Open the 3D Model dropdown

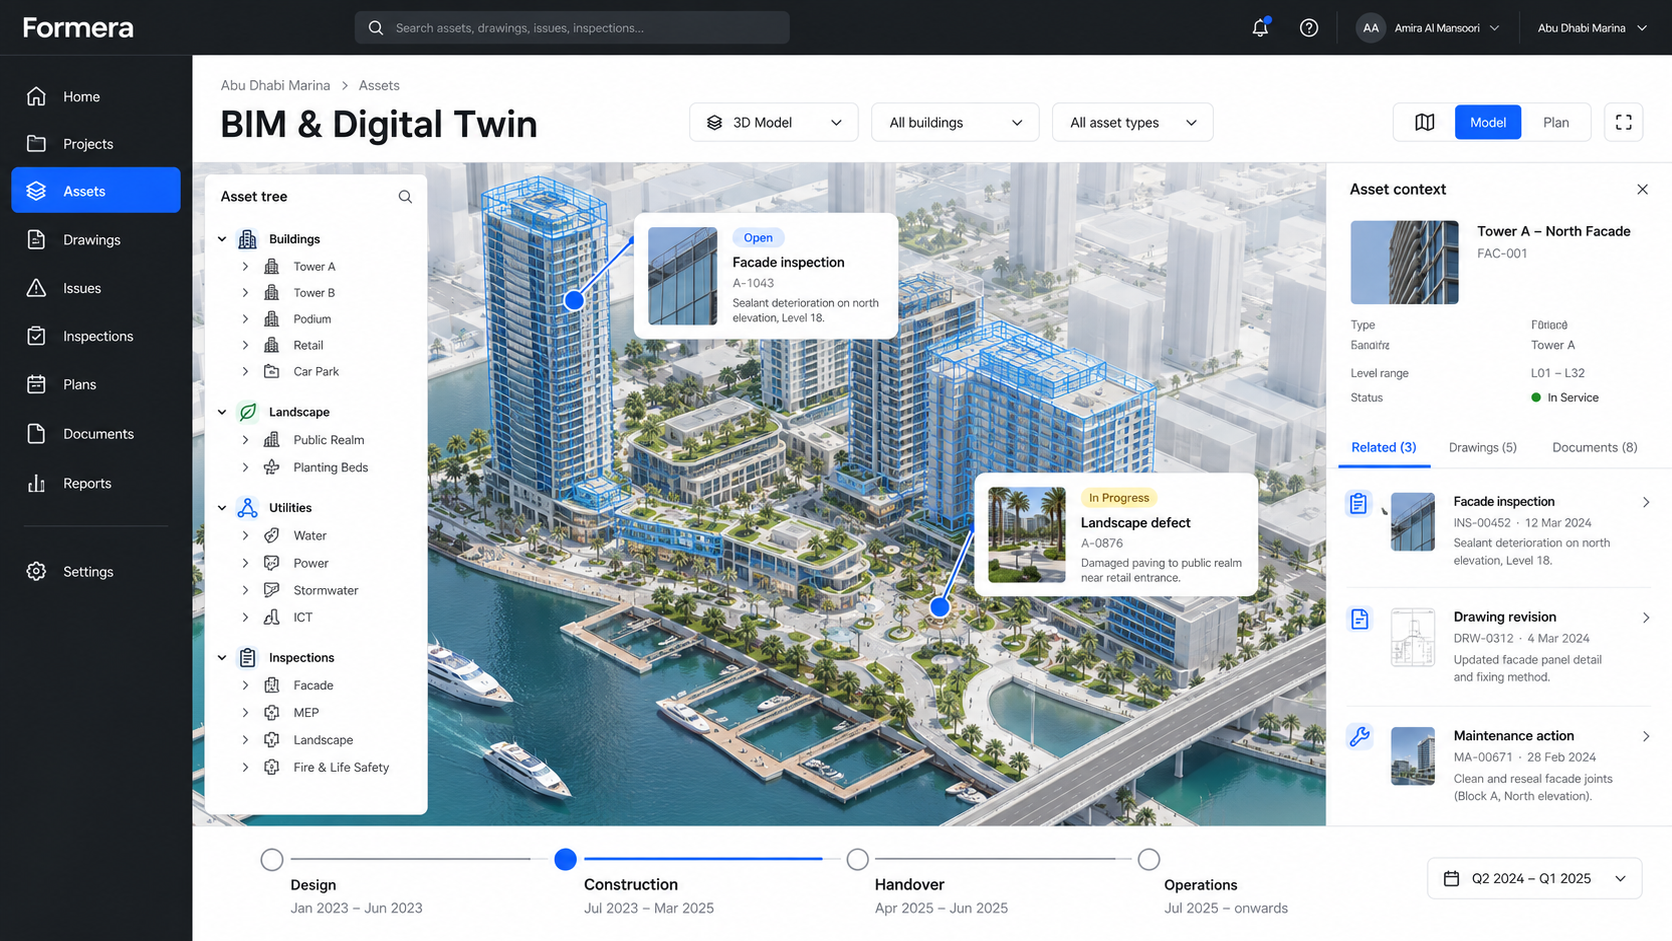pos(773,122)
